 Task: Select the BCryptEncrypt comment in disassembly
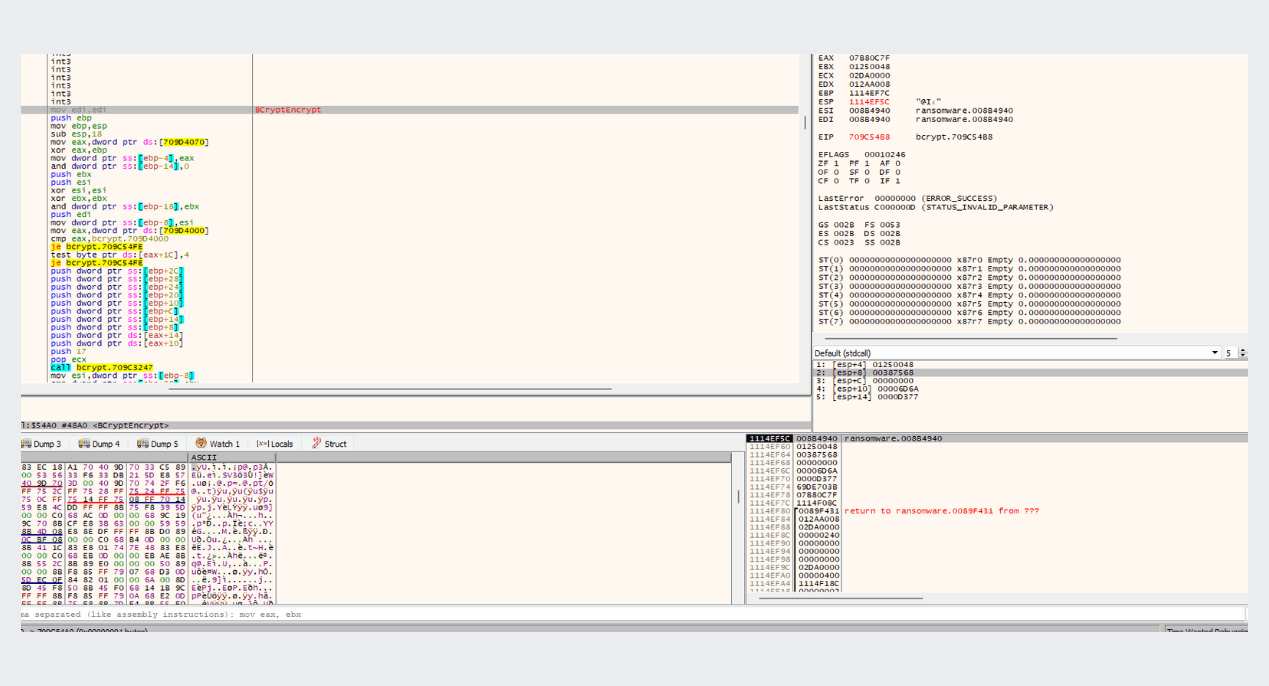point(289,109)
